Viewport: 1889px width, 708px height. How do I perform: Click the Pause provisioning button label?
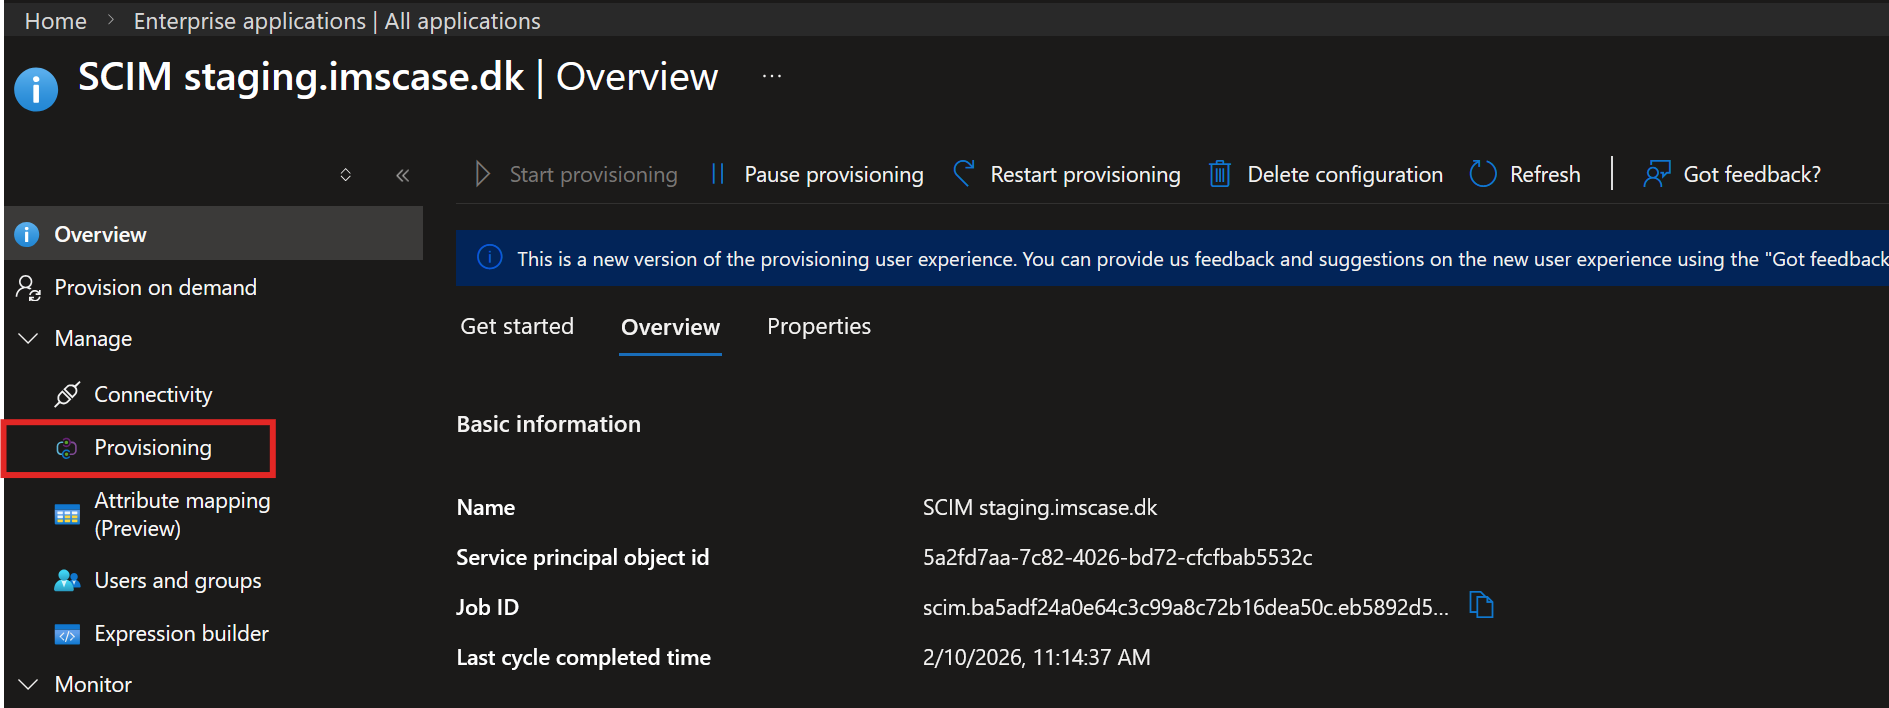pyautogui.click(x=834, y=174)
